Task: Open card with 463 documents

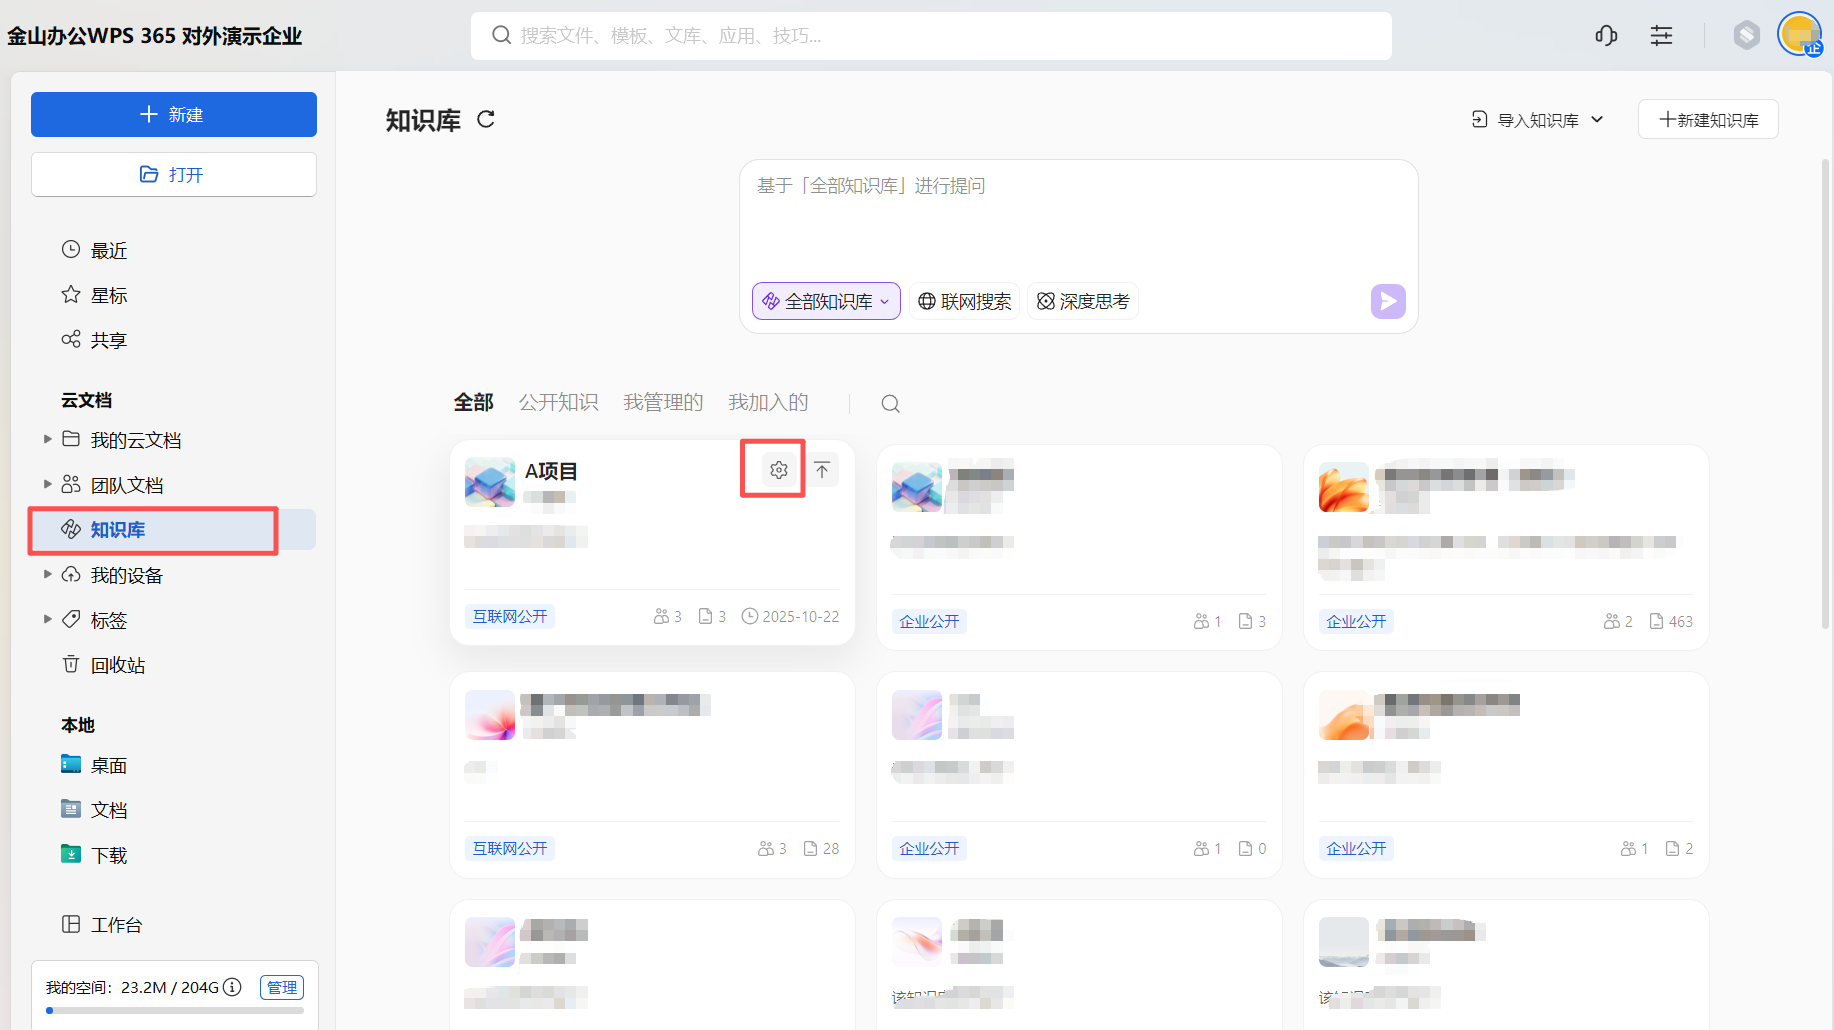Action: pyautogui.click(x=1506, y=547)
